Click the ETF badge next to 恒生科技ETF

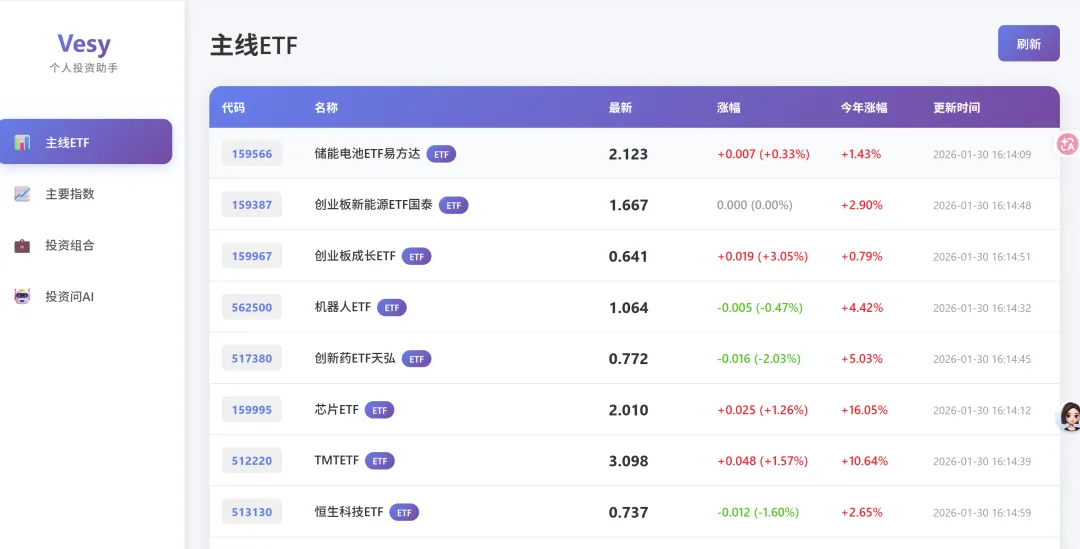tap(404, 512)
